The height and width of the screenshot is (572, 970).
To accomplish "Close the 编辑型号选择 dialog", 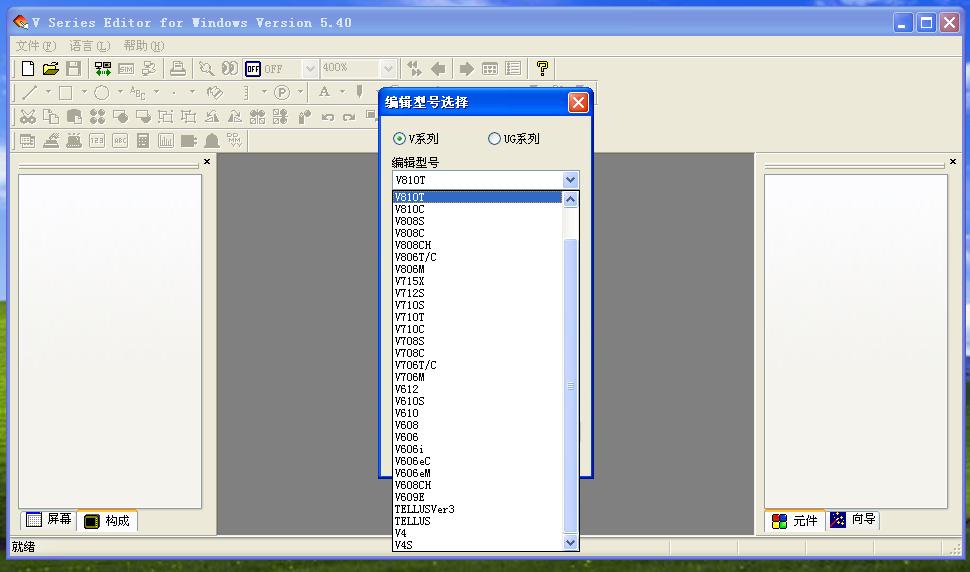I will (578, 102).
